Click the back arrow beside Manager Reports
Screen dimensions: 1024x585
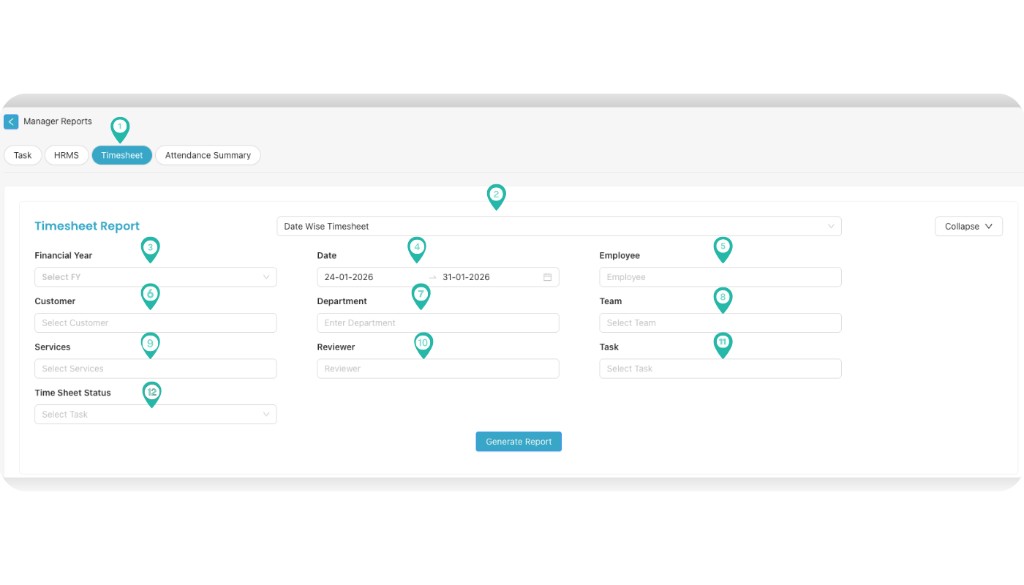tap(11, 121)
